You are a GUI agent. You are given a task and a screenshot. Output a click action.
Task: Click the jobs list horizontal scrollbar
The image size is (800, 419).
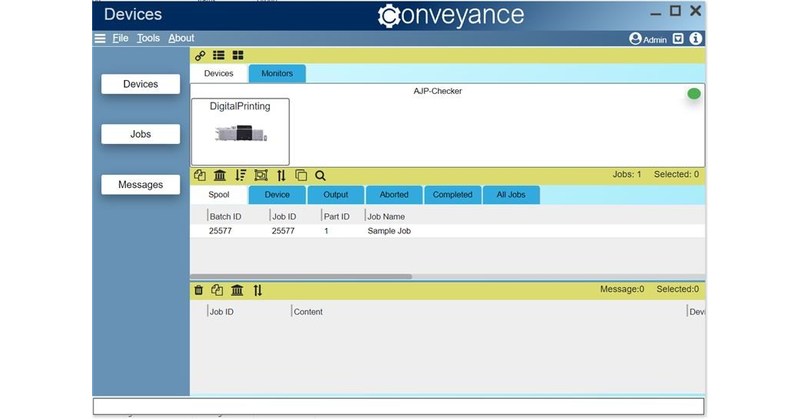pyautogui.click(x=301, y=277)
